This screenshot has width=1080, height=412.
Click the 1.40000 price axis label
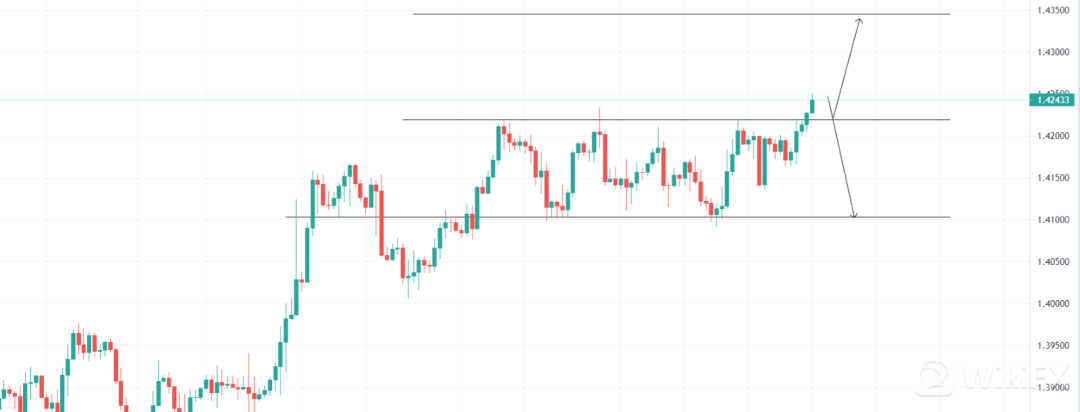[x=1055, y=304]
